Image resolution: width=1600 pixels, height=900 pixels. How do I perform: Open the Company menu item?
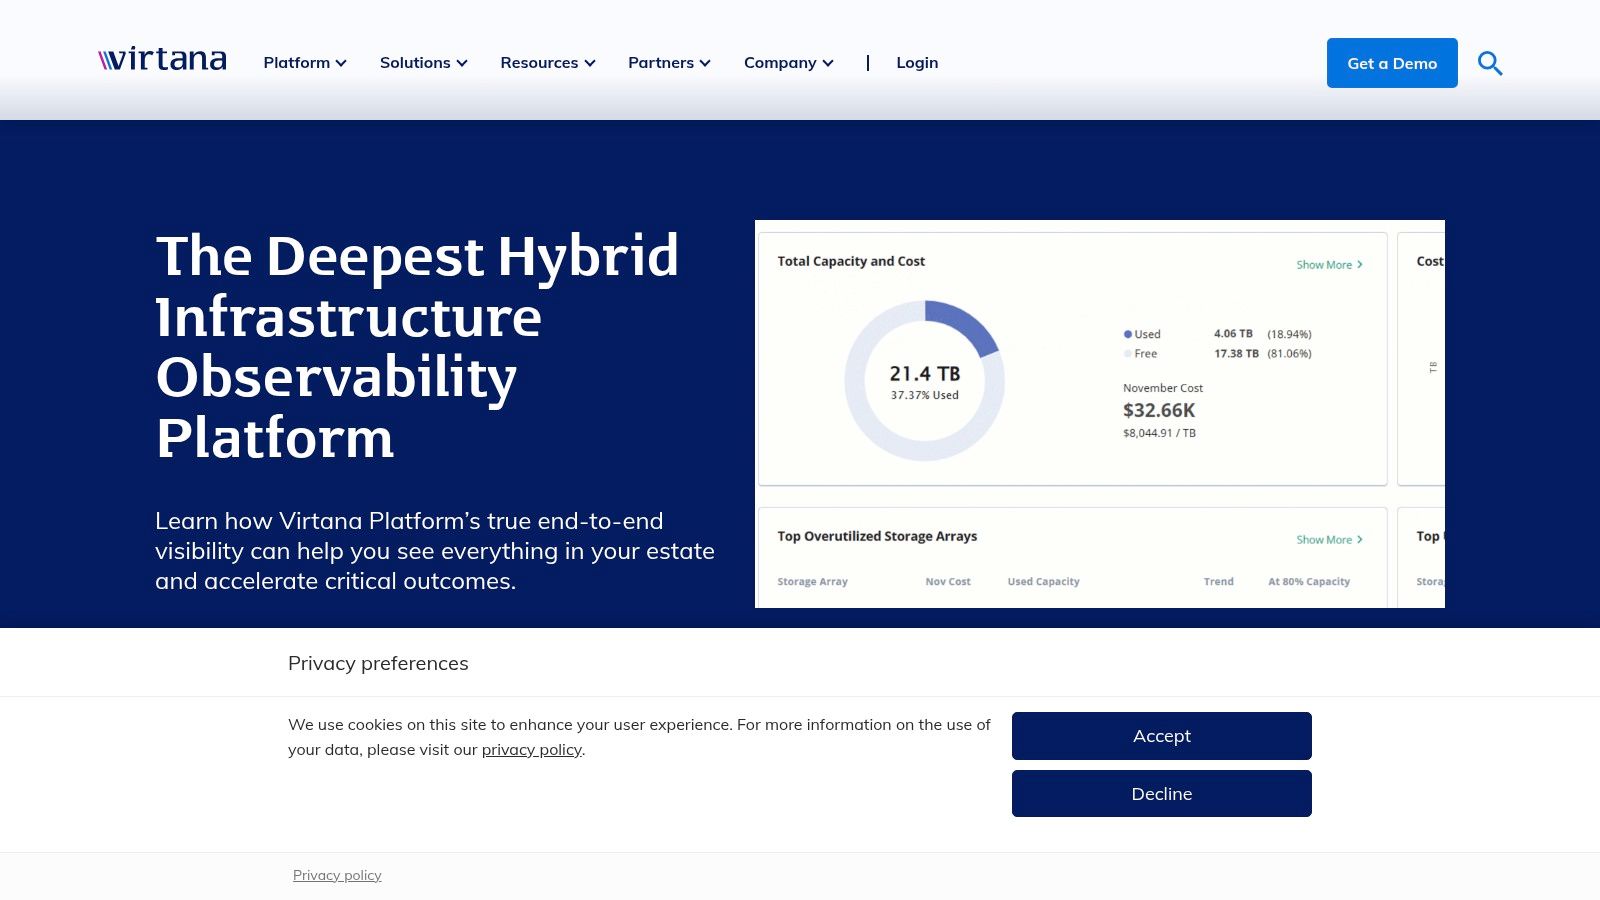[x=780, y=63]
